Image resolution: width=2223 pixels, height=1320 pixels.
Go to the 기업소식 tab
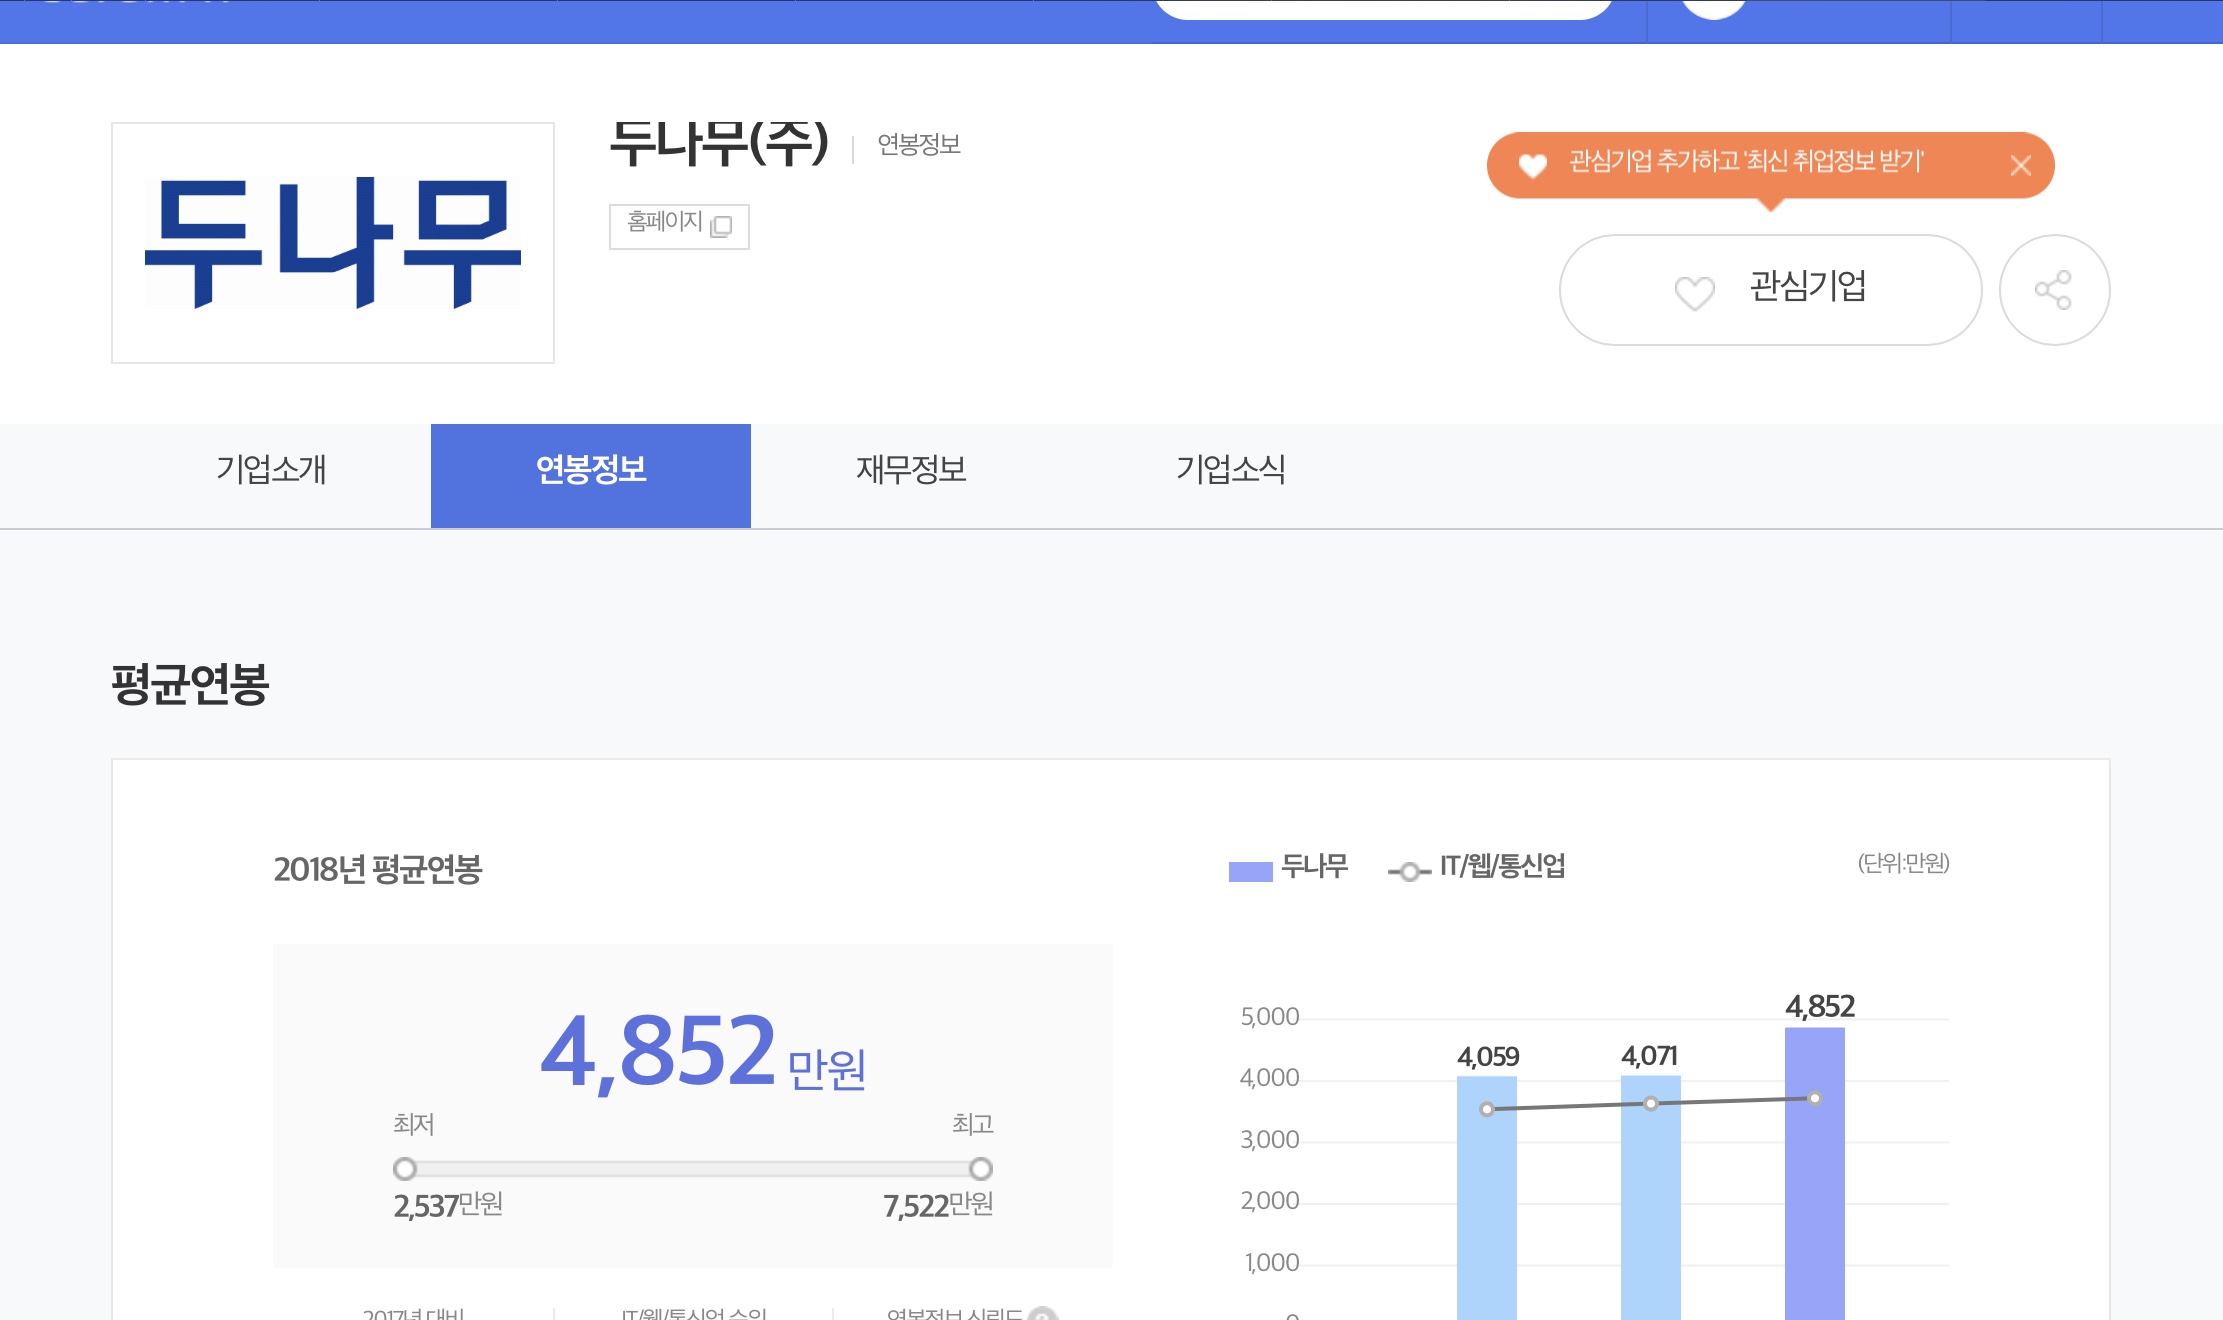[x=1230, y=470]
